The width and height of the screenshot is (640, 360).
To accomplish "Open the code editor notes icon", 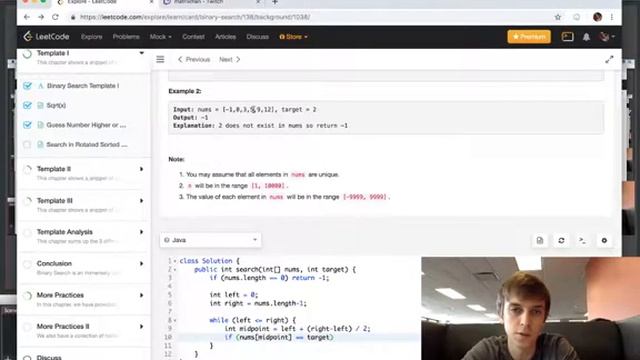I will click(540, 240).
